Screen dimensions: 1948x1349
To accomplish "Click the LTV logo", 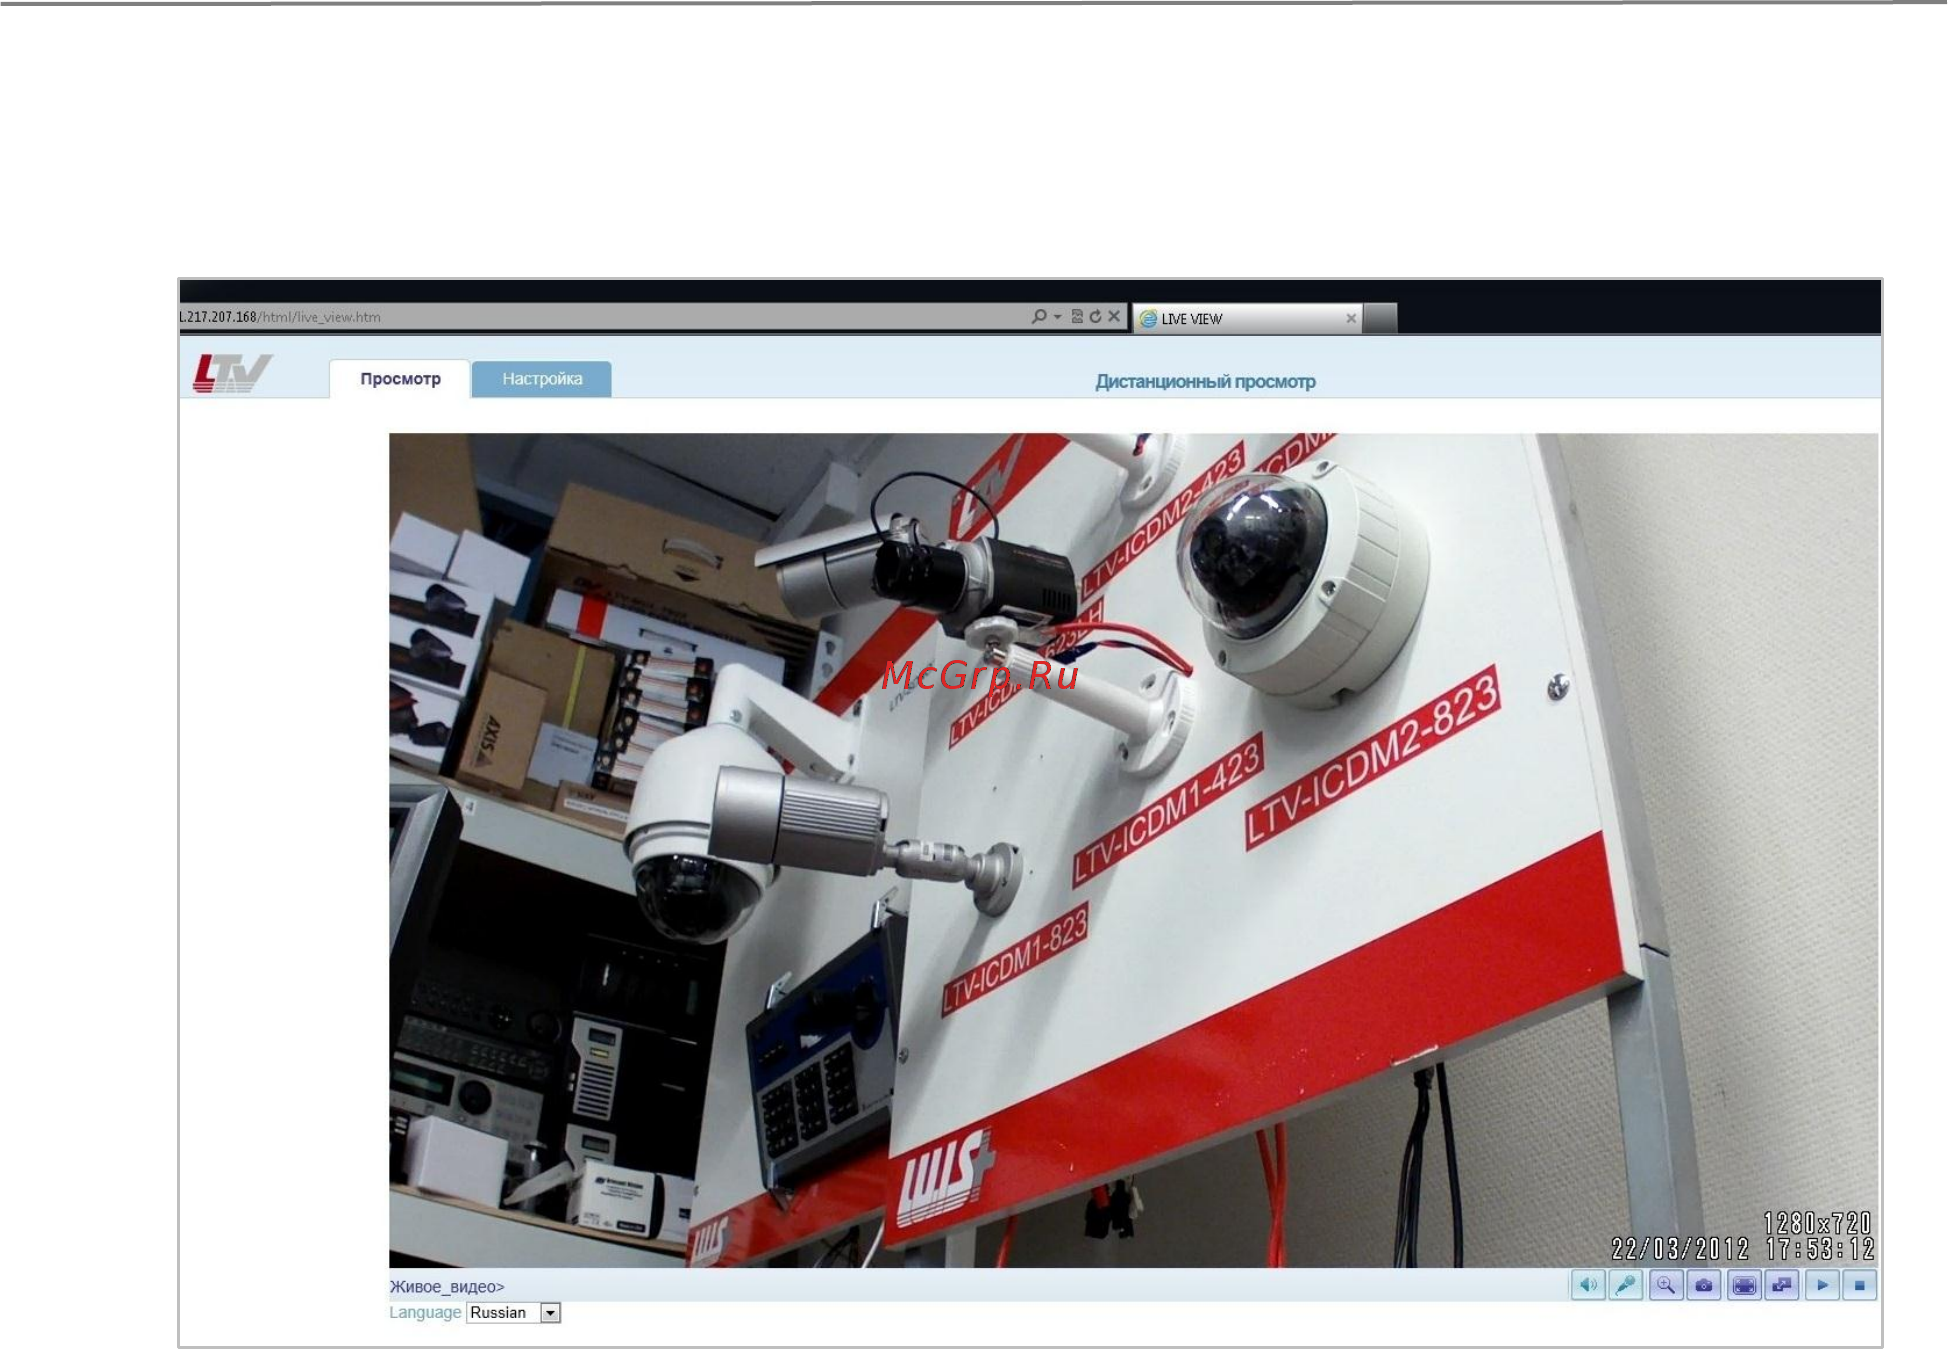I will coord(231,374).
